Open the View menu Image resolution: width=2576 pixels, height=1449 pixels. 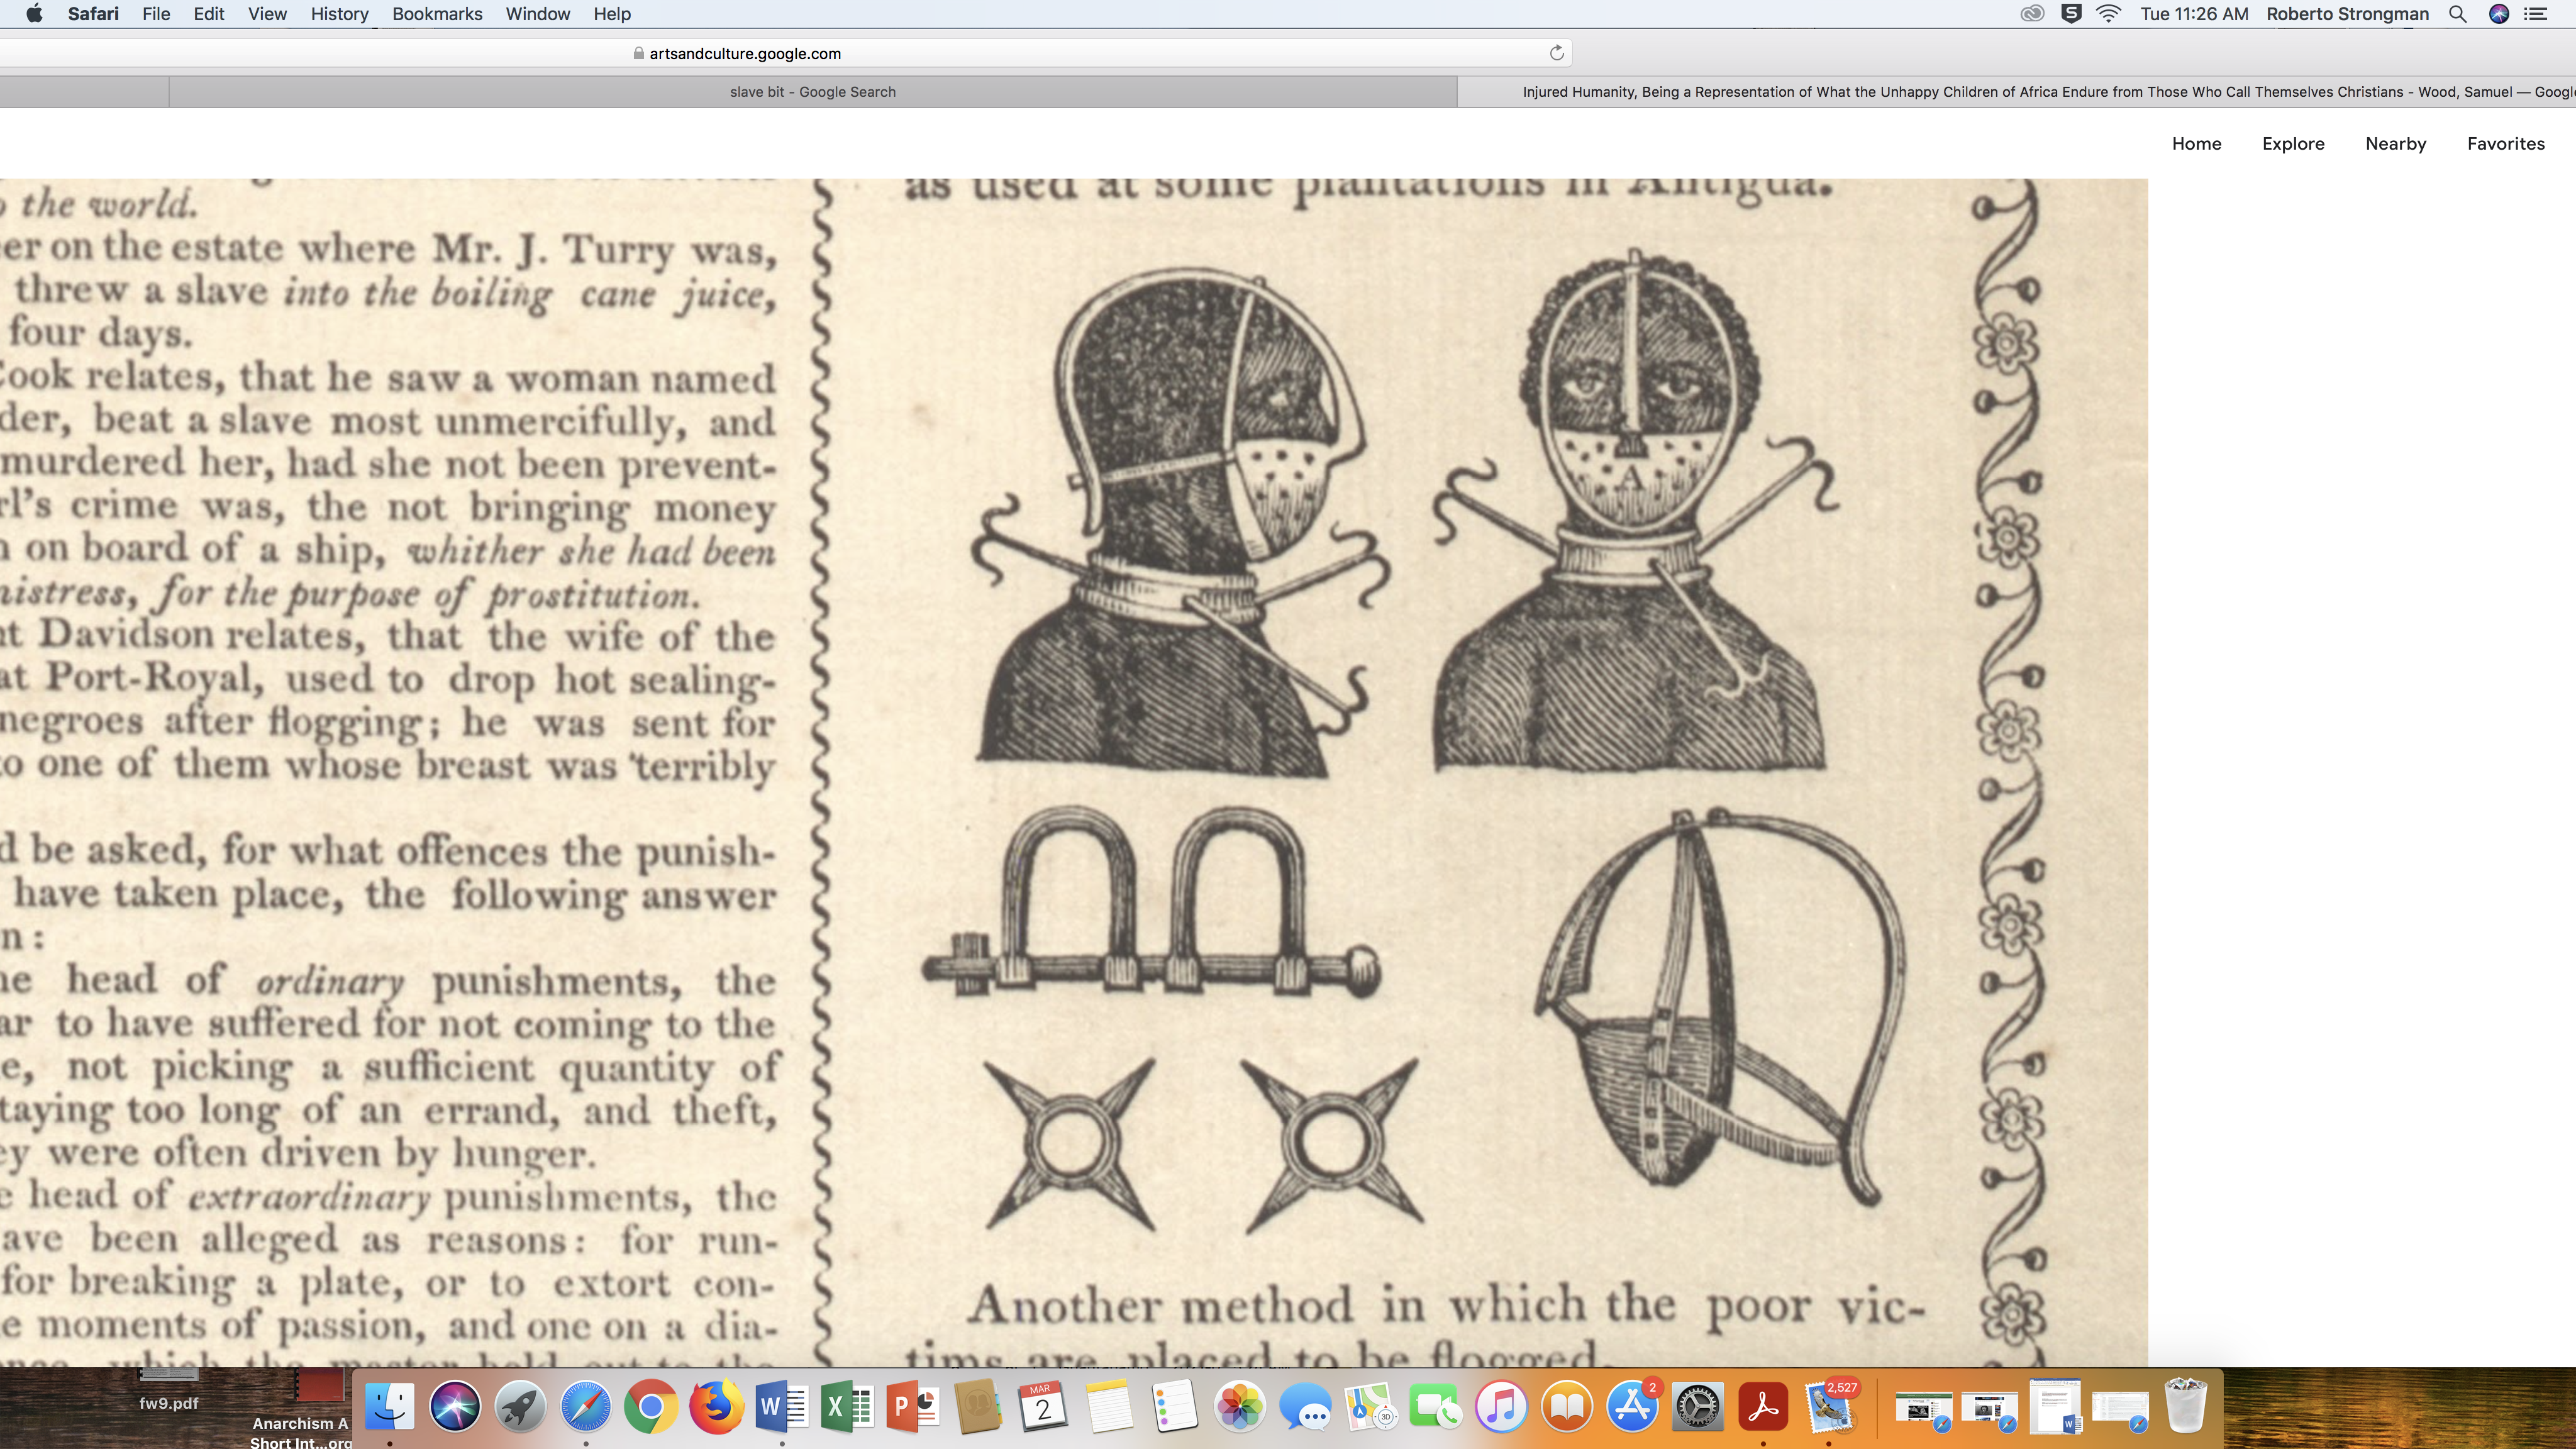(267, 14)
